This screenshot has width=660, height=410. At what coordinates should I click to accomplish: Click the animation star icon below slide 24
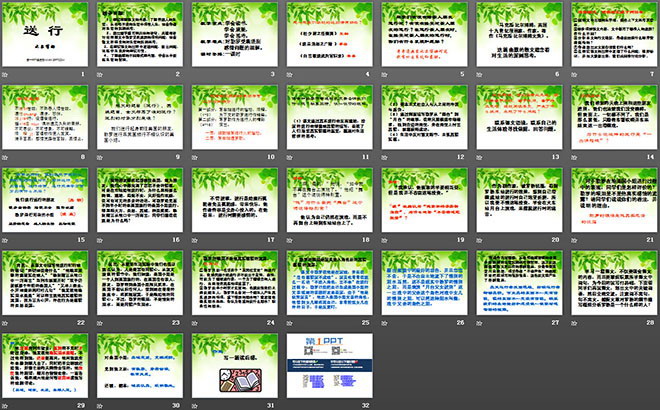(x=195, y=323)
